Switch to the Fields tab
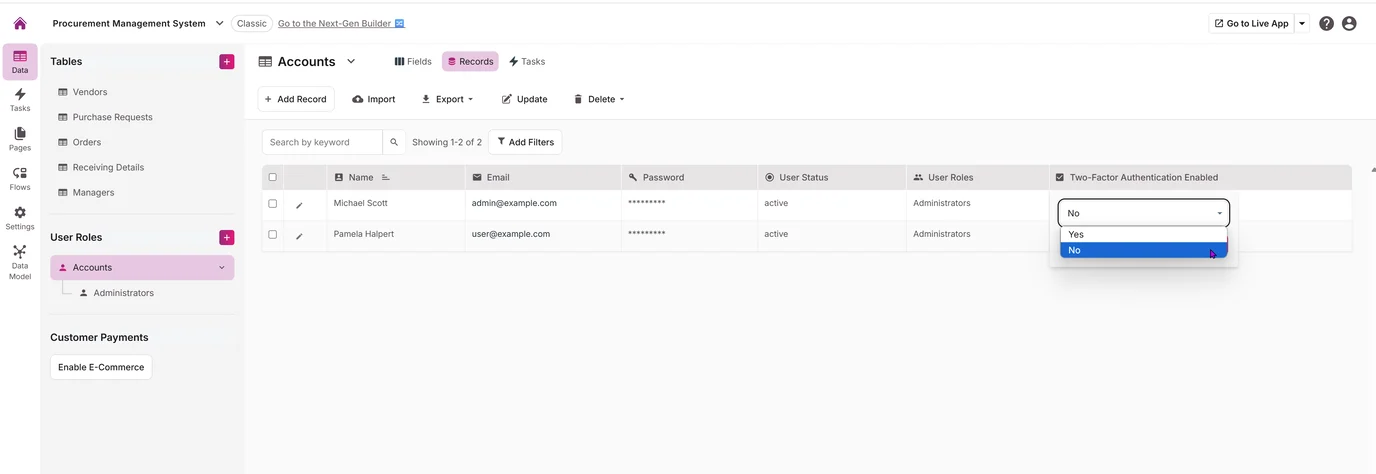Screen dimensions: 1376x474 [413, 62]
